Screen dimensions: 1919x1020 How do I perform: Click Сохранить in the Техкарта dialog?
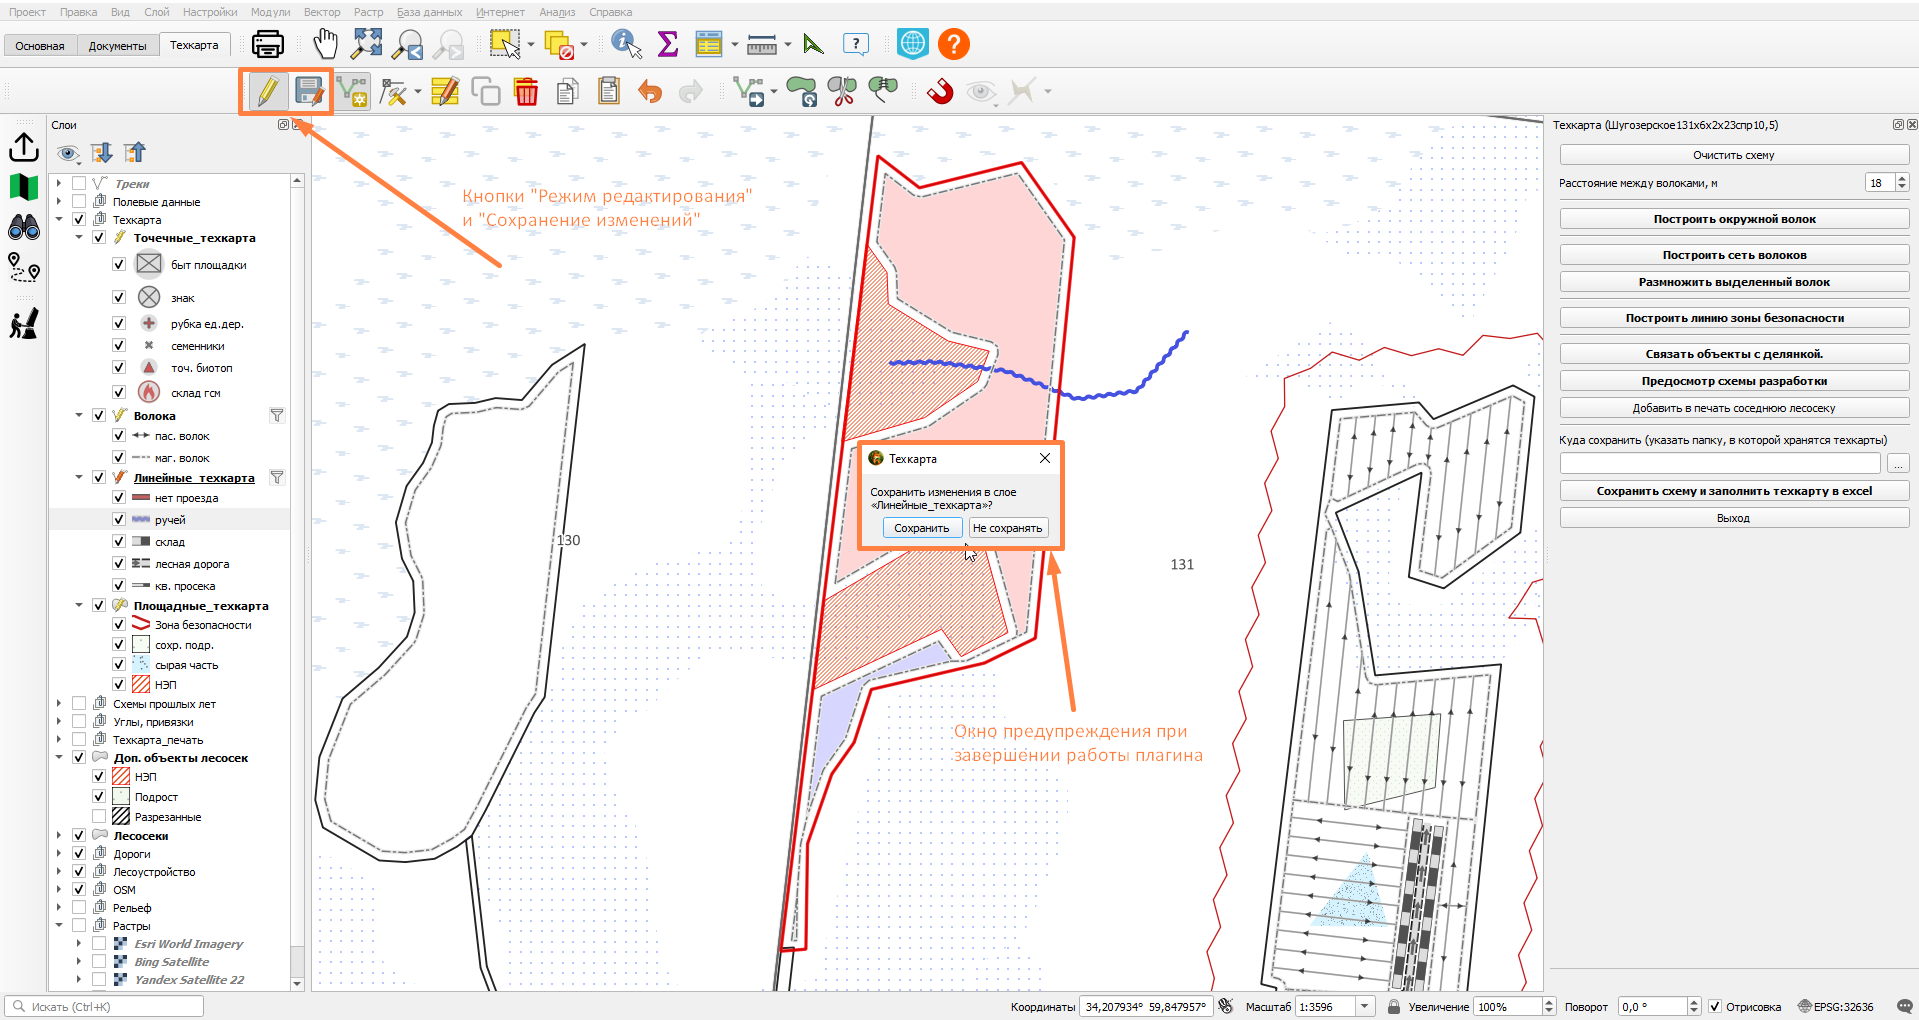click(922, 528)
